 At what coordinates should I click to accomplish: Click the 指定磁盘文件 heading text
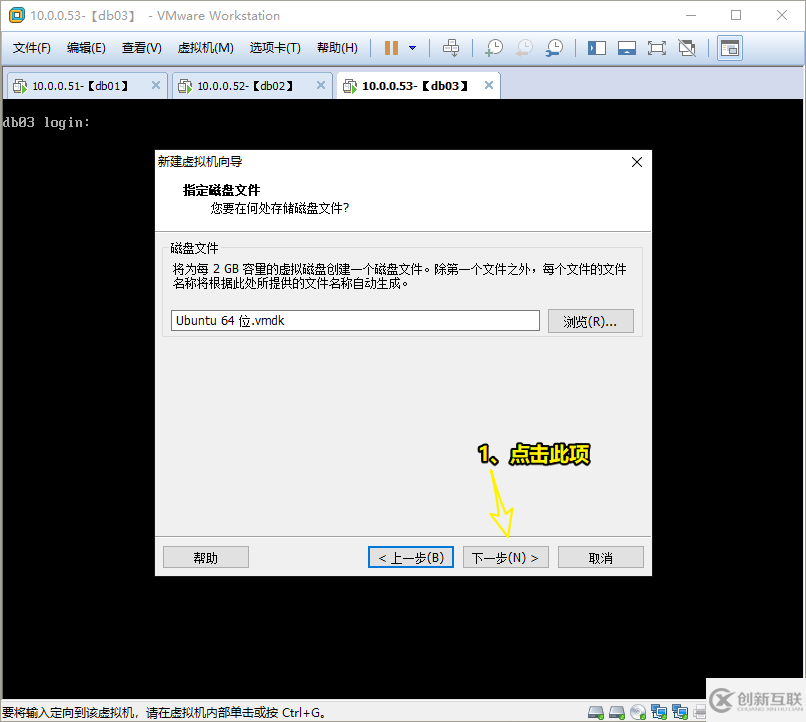(222, 190)
